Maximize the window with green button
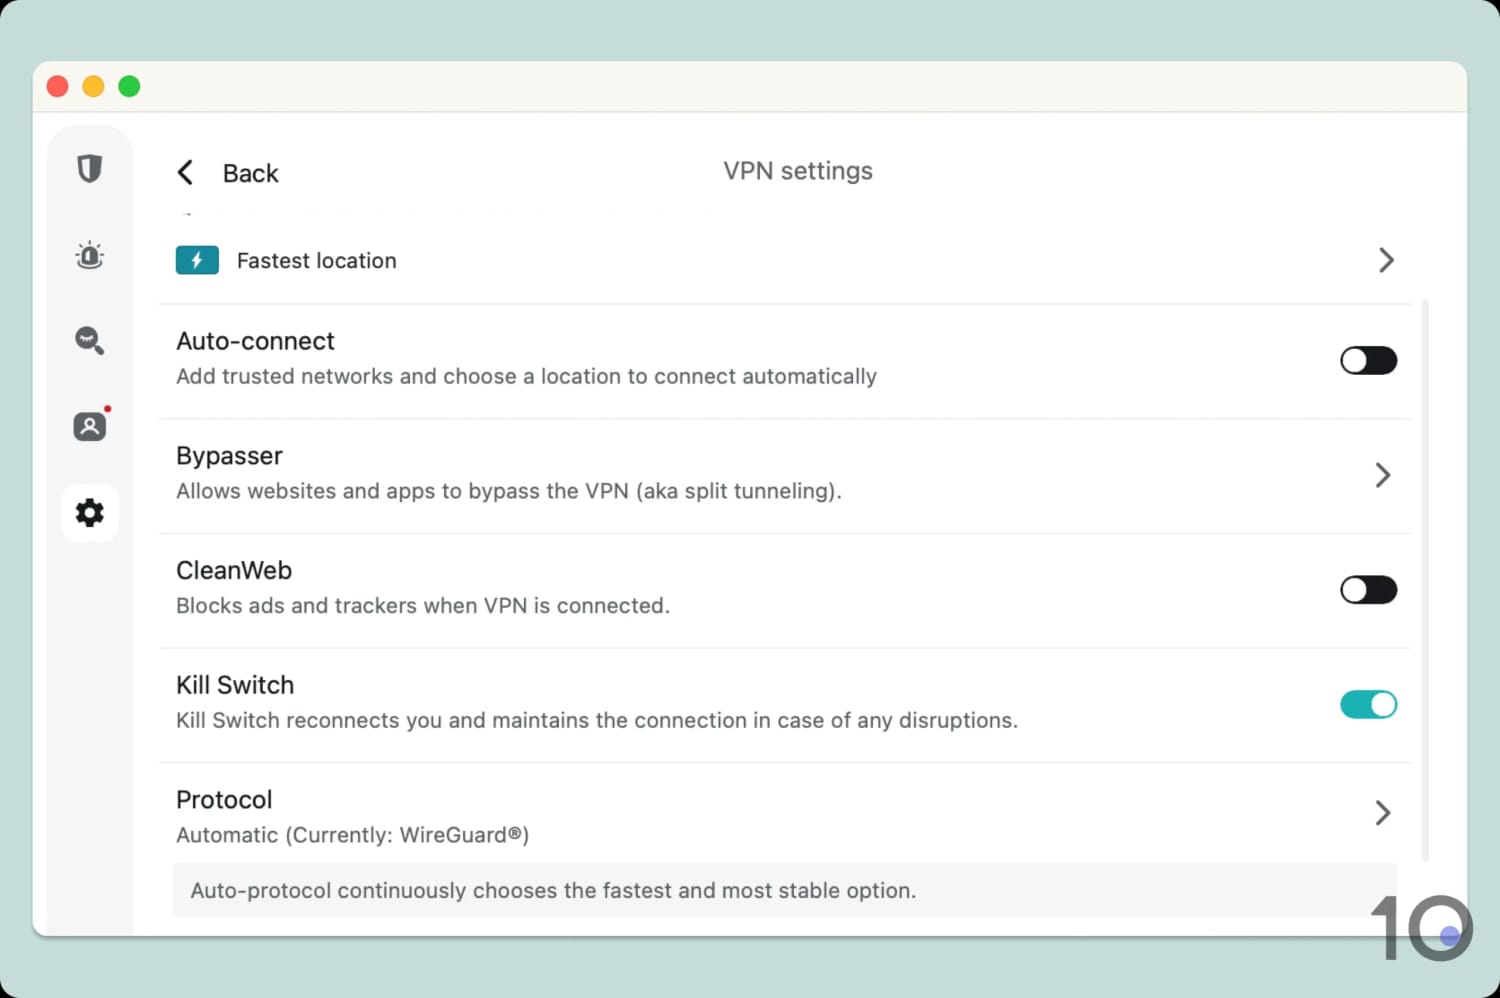The width and height of the screenshot is (1500, 998). pyautogui.click(x=129, y=87)
